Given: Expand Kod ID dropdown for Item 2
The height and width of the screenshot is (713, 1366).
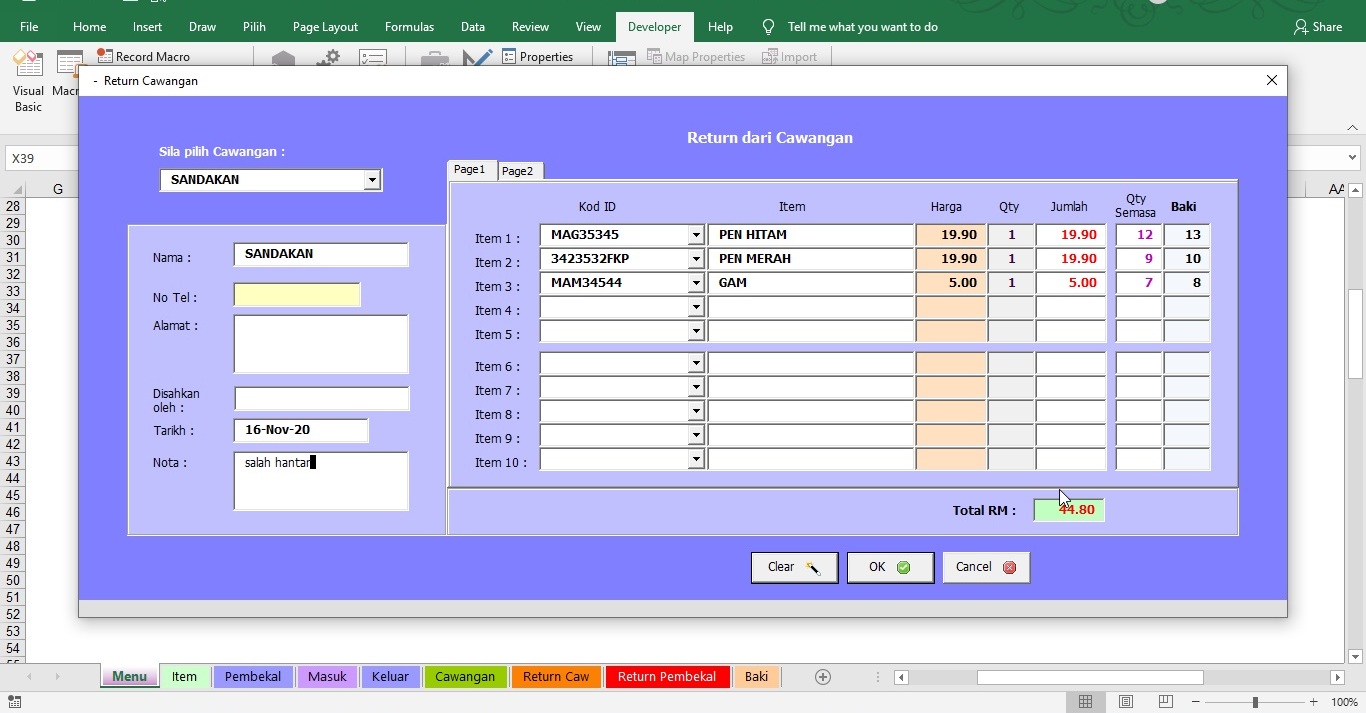Looking at the screenshot, I should pyautogui.click(x=696, y=259).
